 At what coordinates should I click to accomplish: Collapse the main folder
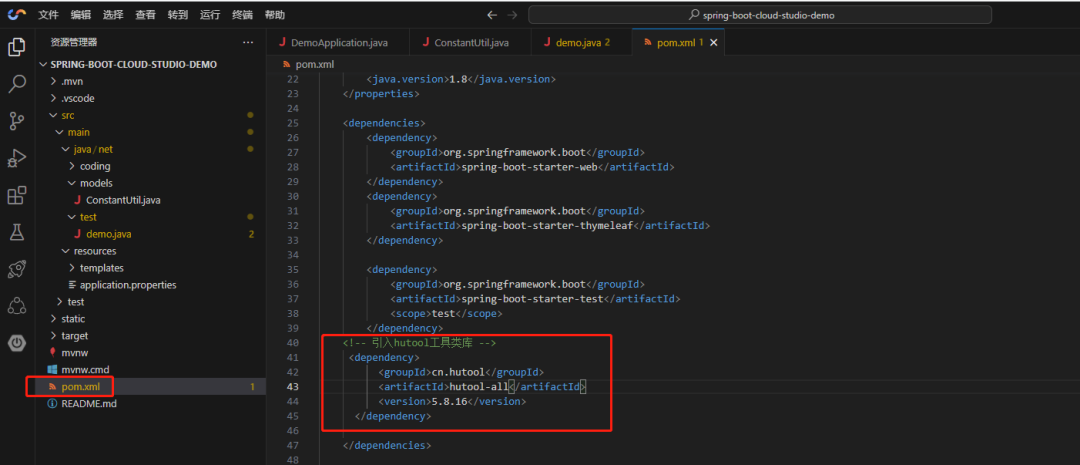(150, 132)
